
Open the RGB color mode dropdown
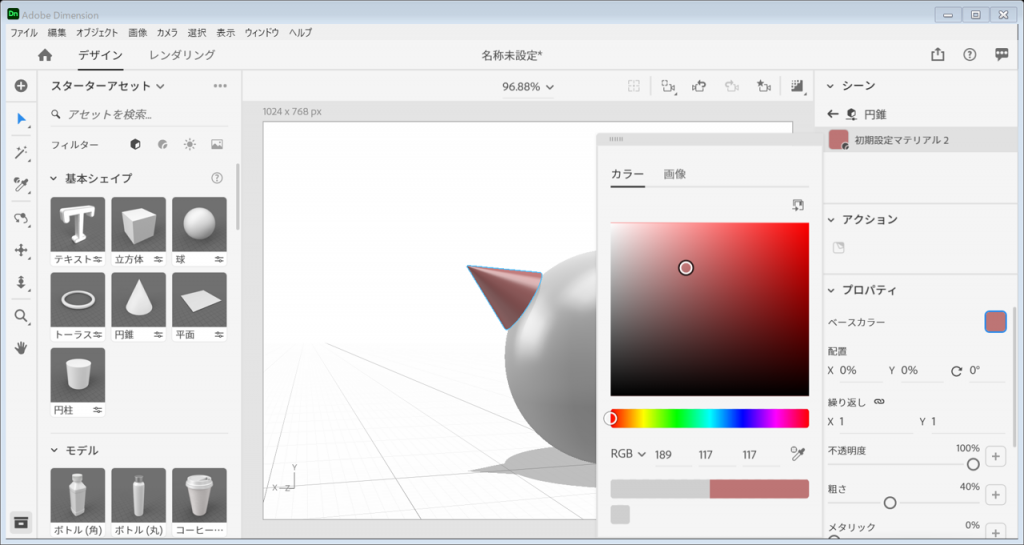[x=628, y=454]
